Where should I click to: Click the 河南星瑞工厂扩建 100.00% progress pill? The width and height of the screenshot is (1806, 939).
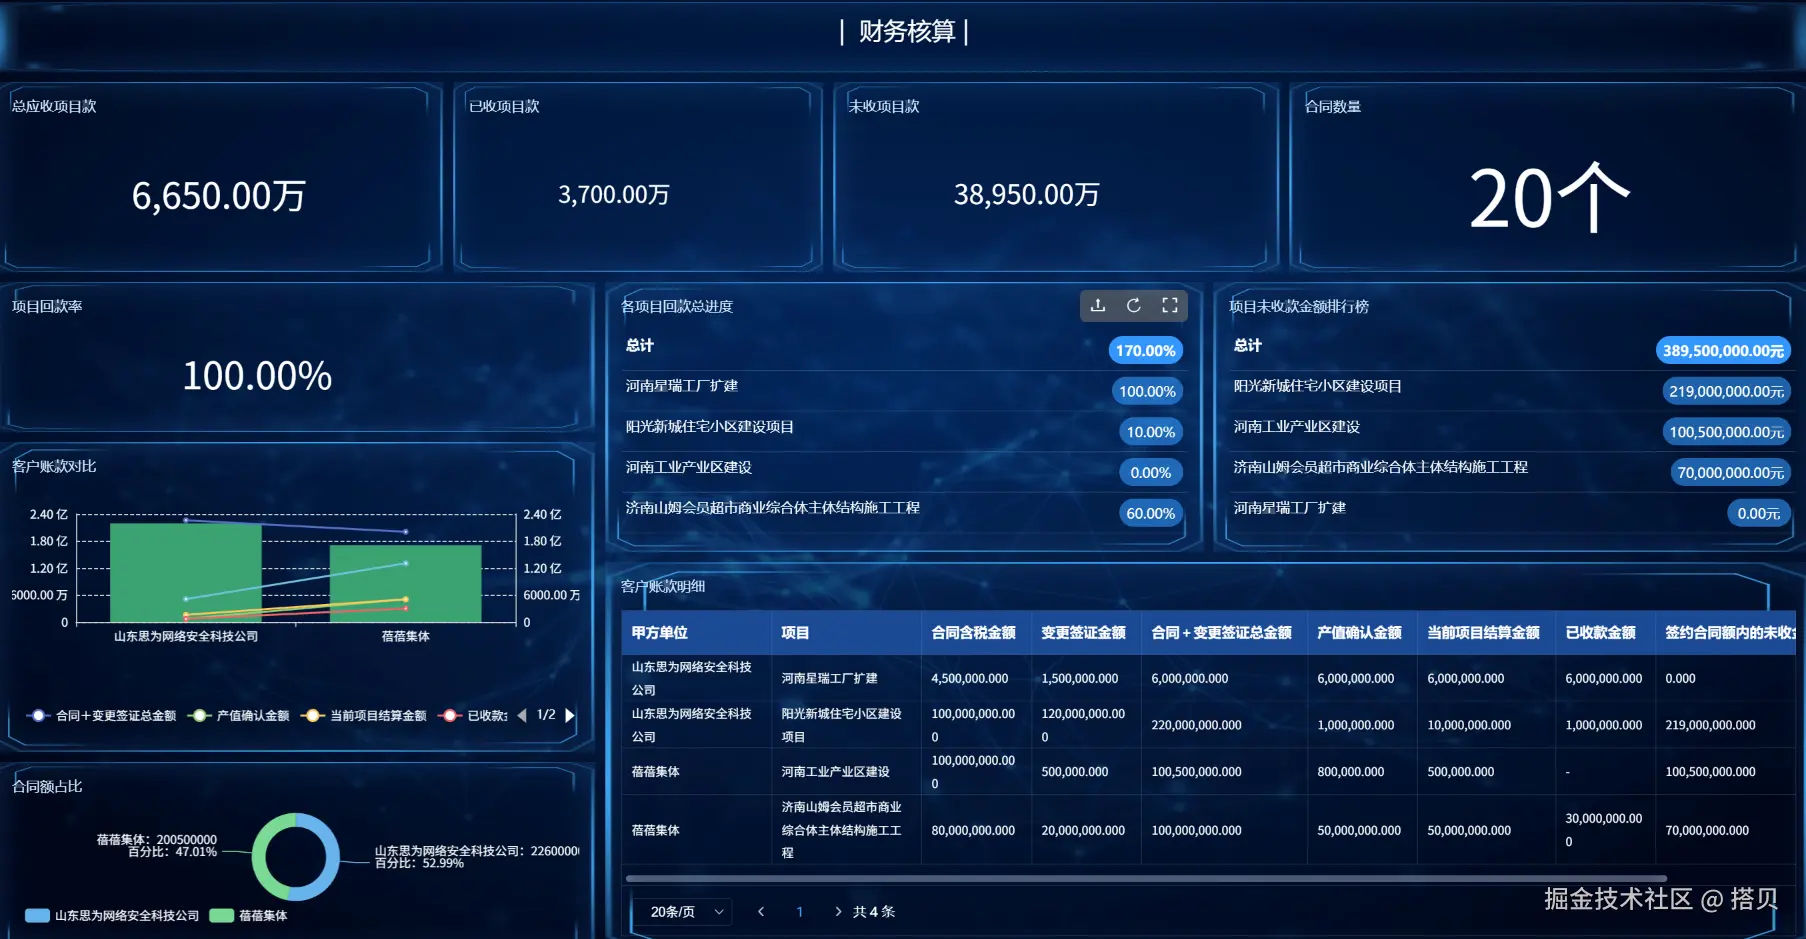click(1147, 391)
